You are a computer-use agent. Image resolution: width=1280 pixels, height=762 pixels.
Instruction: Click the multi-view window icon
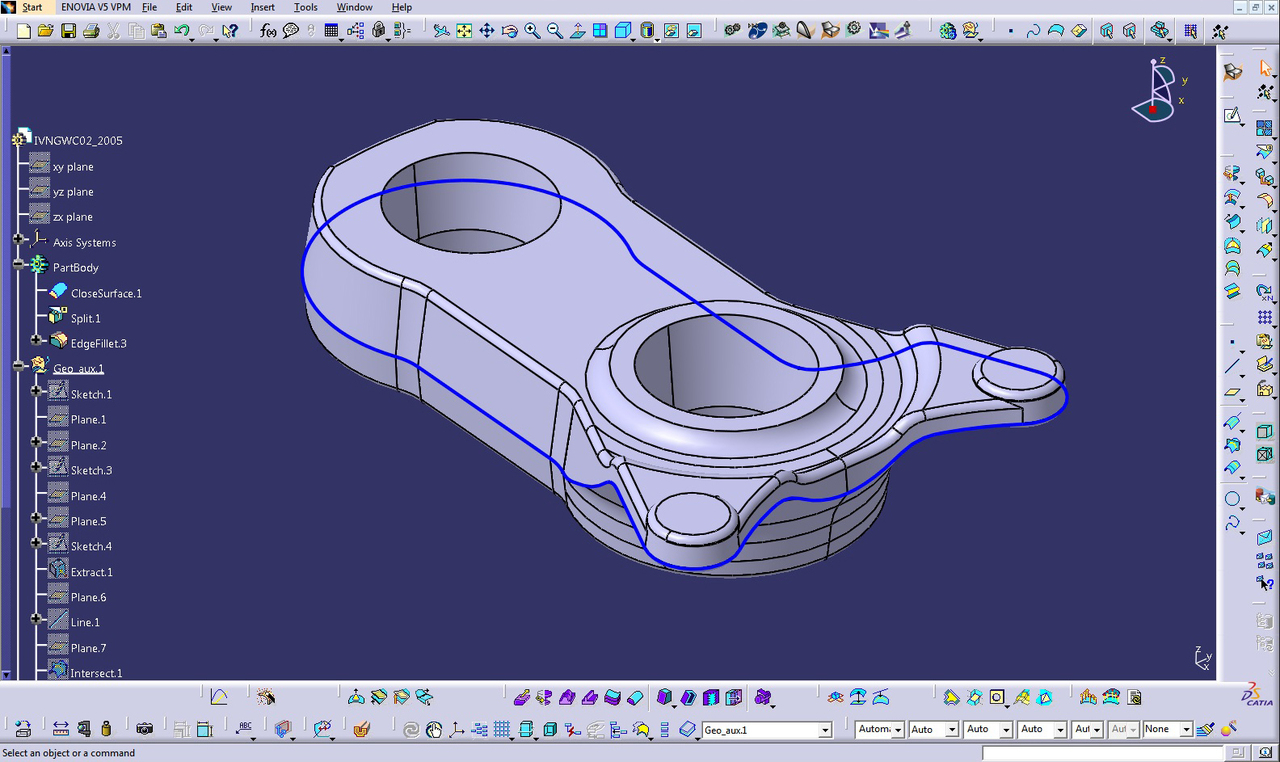click(x=600, y=31)
